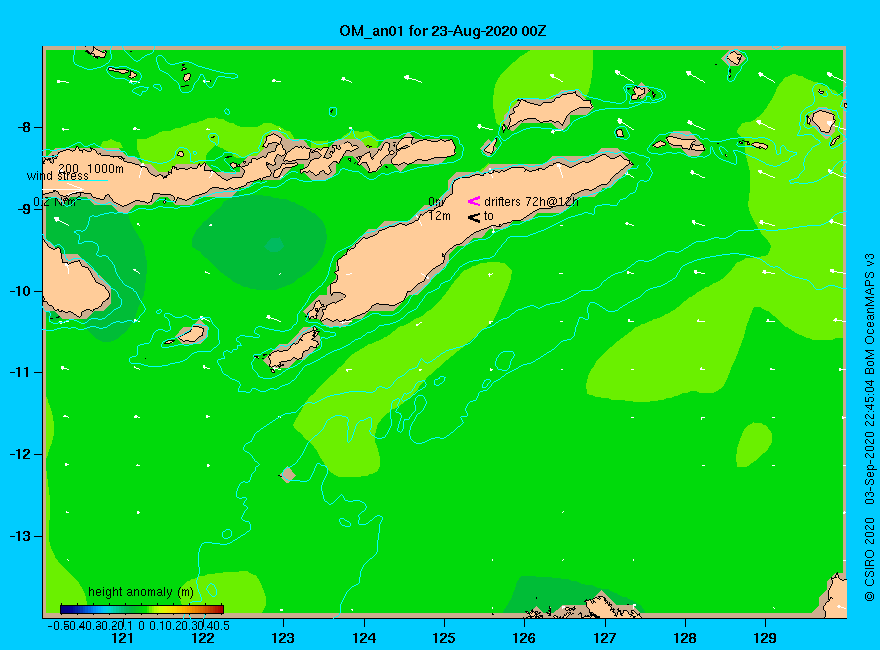Click the longitude label '124'
The image size is (880, 650).
pos(364,638)
